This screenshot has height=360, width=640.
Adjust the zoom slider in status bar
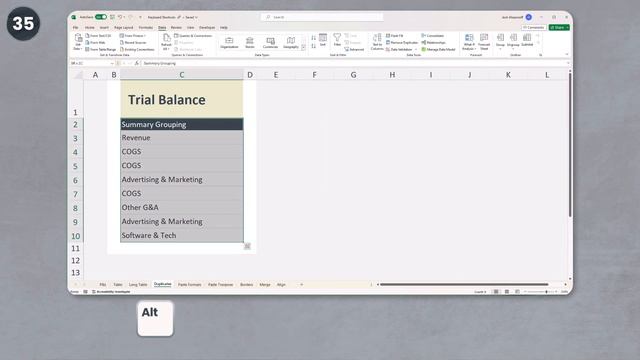pos(540,291)
